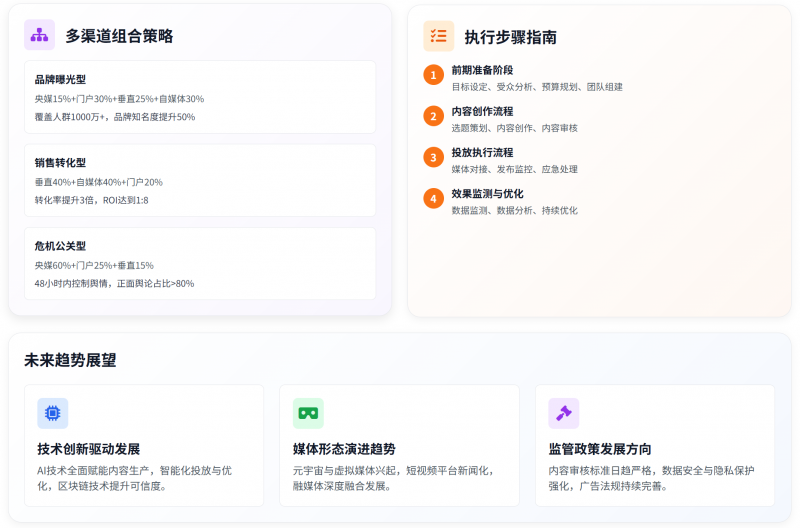The height and width of the screenshot is (528, 800).
Task: Select the 危机公关型 strategy card
Action: tap(200, 263)
